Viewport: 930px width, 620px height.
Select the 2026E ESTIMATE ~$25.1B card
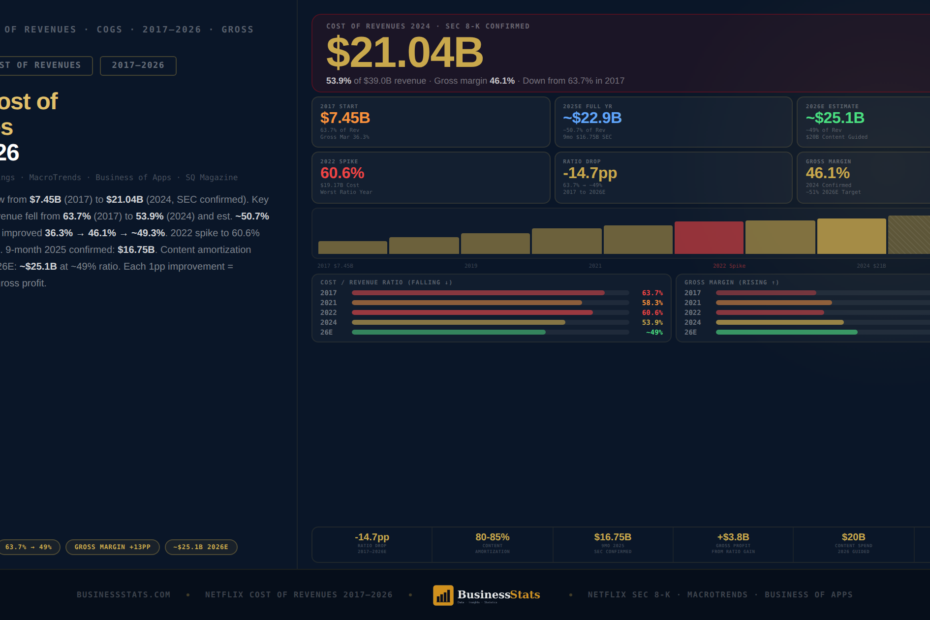pyautogui.click(x=864, y=122)
